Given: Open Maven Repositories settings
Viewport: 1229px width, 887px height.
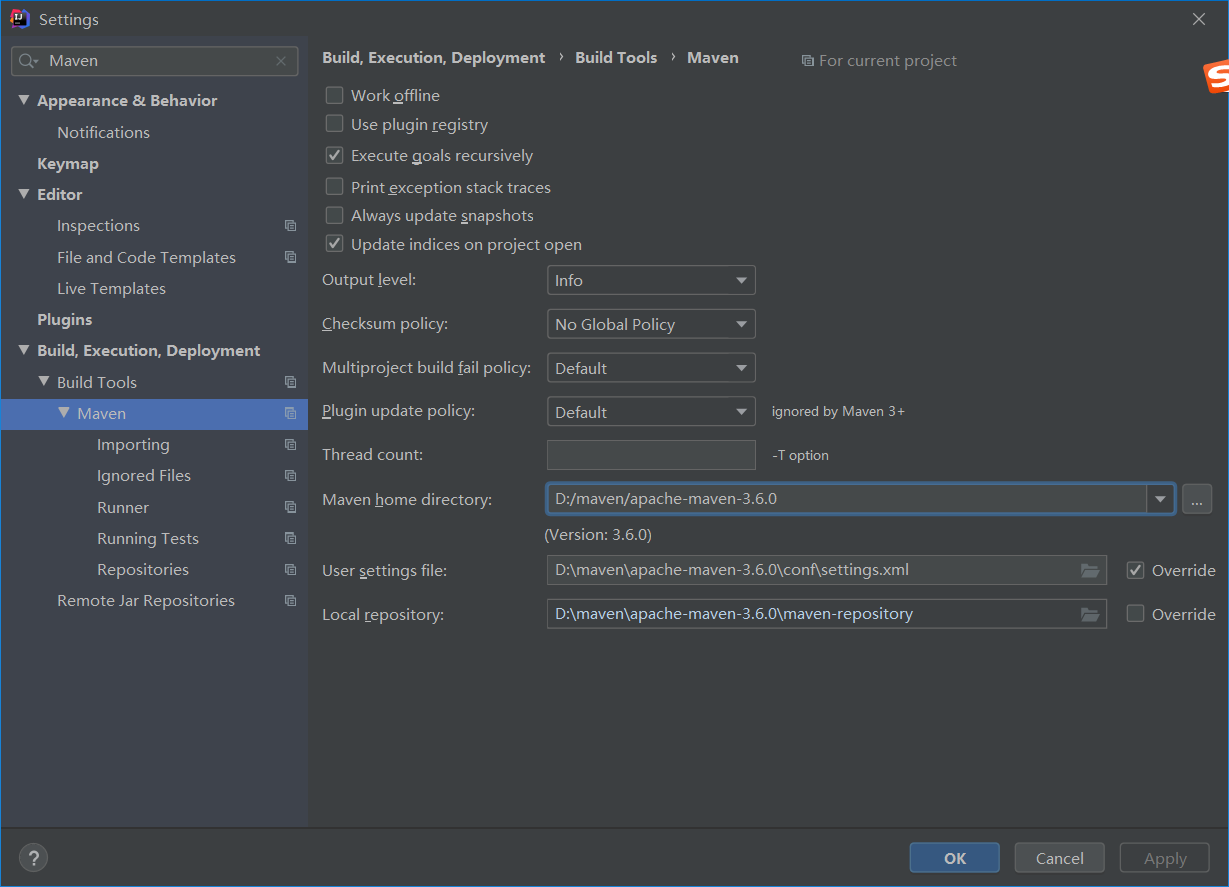Looking at the screenshot, I should pos(143,569).
